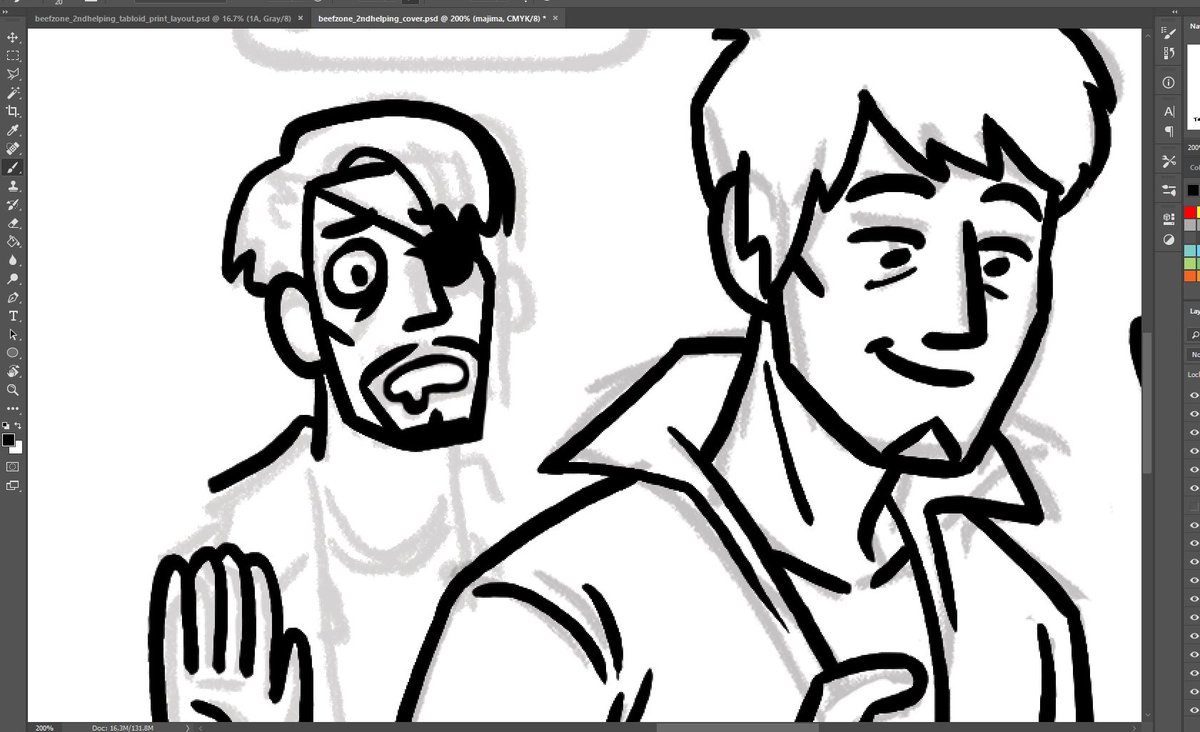Reset to default foreground and background colors
1200x732 pixels.
click(x=6, y=425)
